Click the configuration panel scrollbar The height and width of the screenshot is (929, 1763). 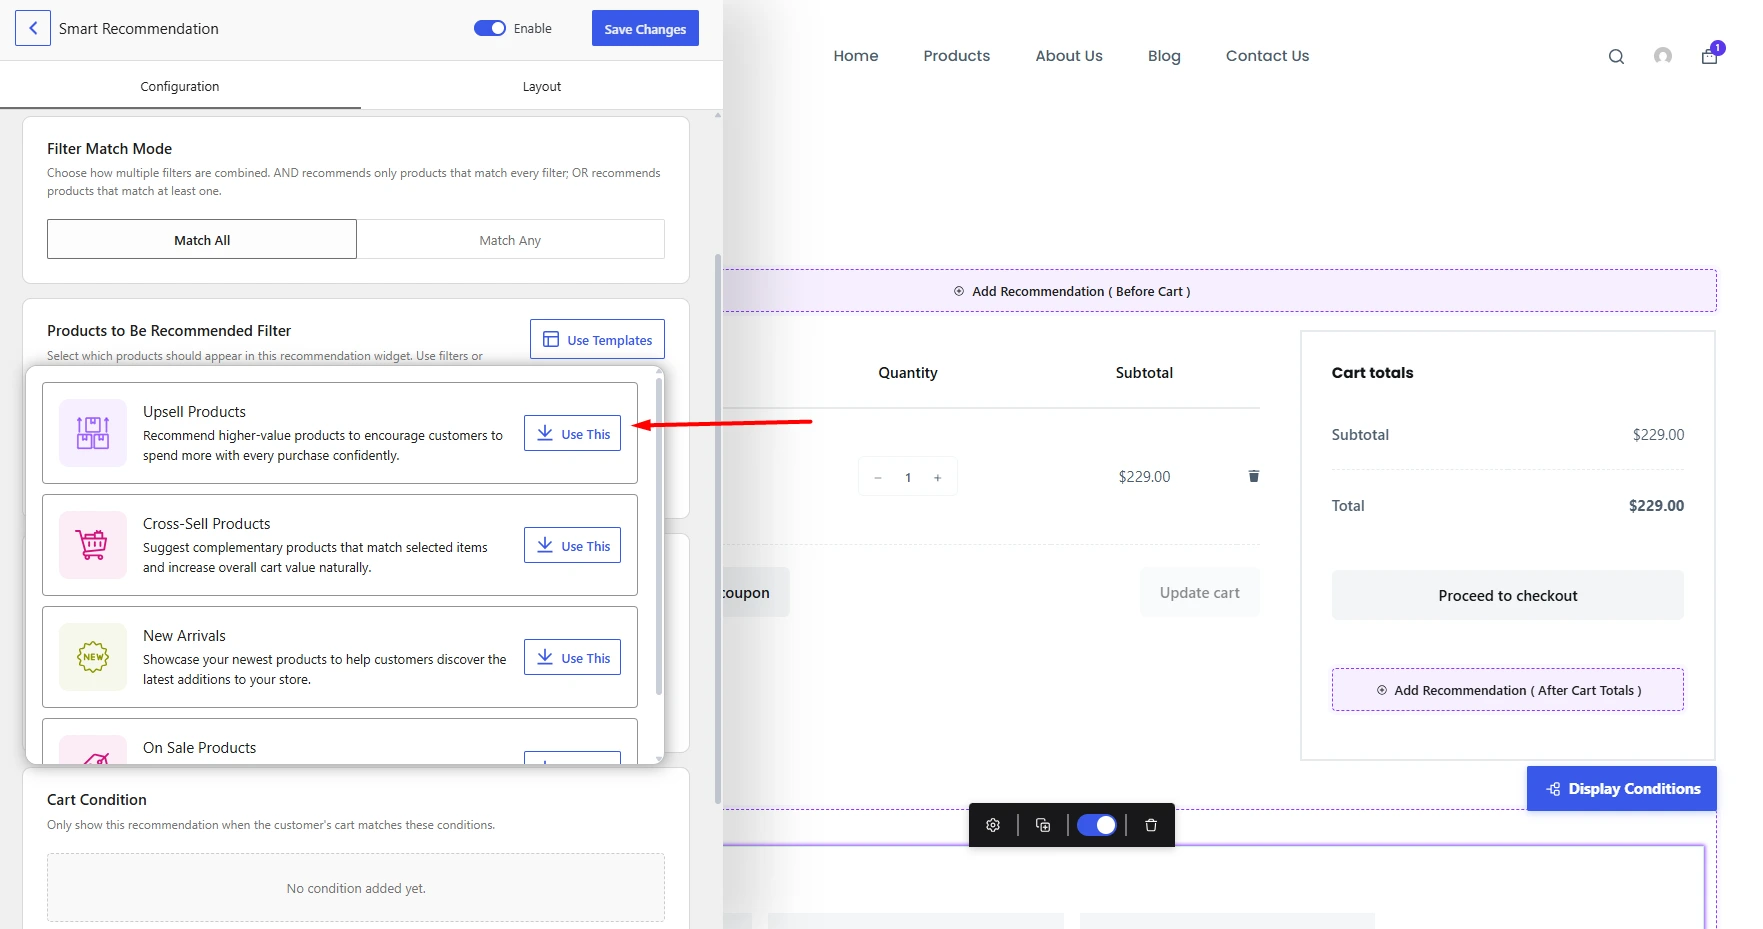click(718, 528)
